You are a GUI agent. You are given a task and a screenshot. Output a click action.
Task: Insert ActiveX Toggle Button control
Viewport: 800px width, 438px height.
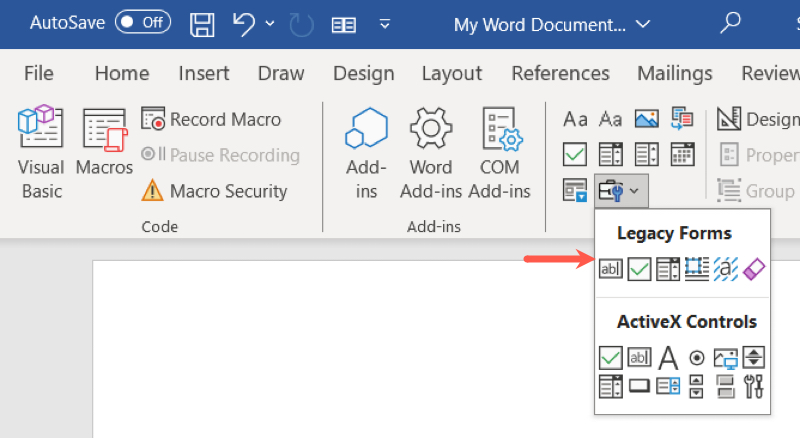click(x=725, y=386)
